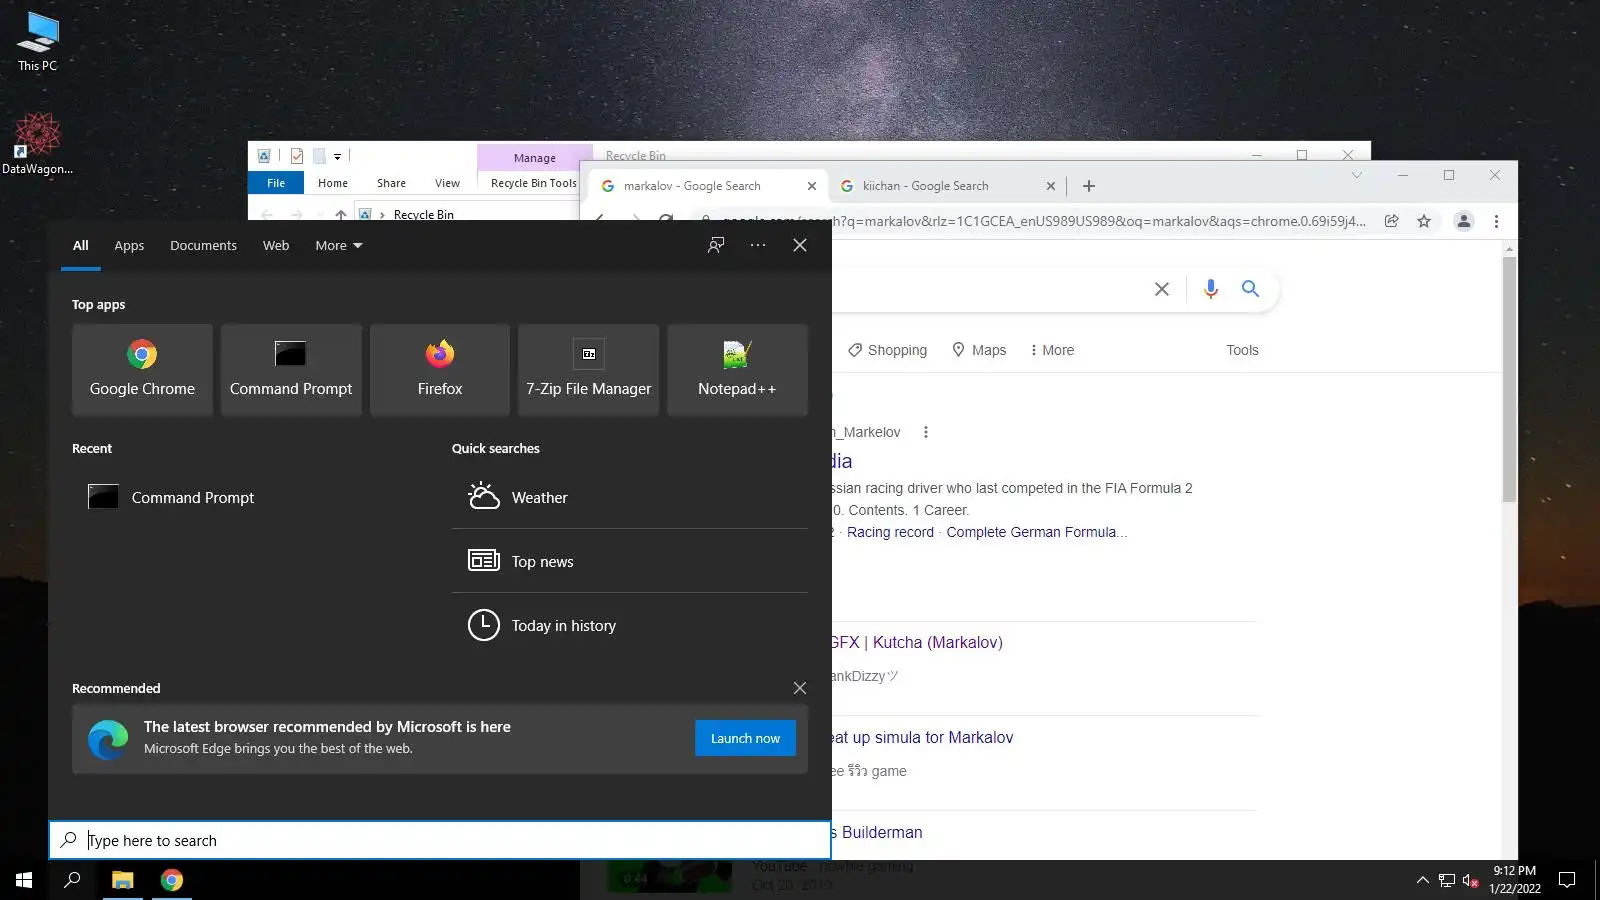Open the View ribbon tab in Recycle Bin

(x=447, y=183)
